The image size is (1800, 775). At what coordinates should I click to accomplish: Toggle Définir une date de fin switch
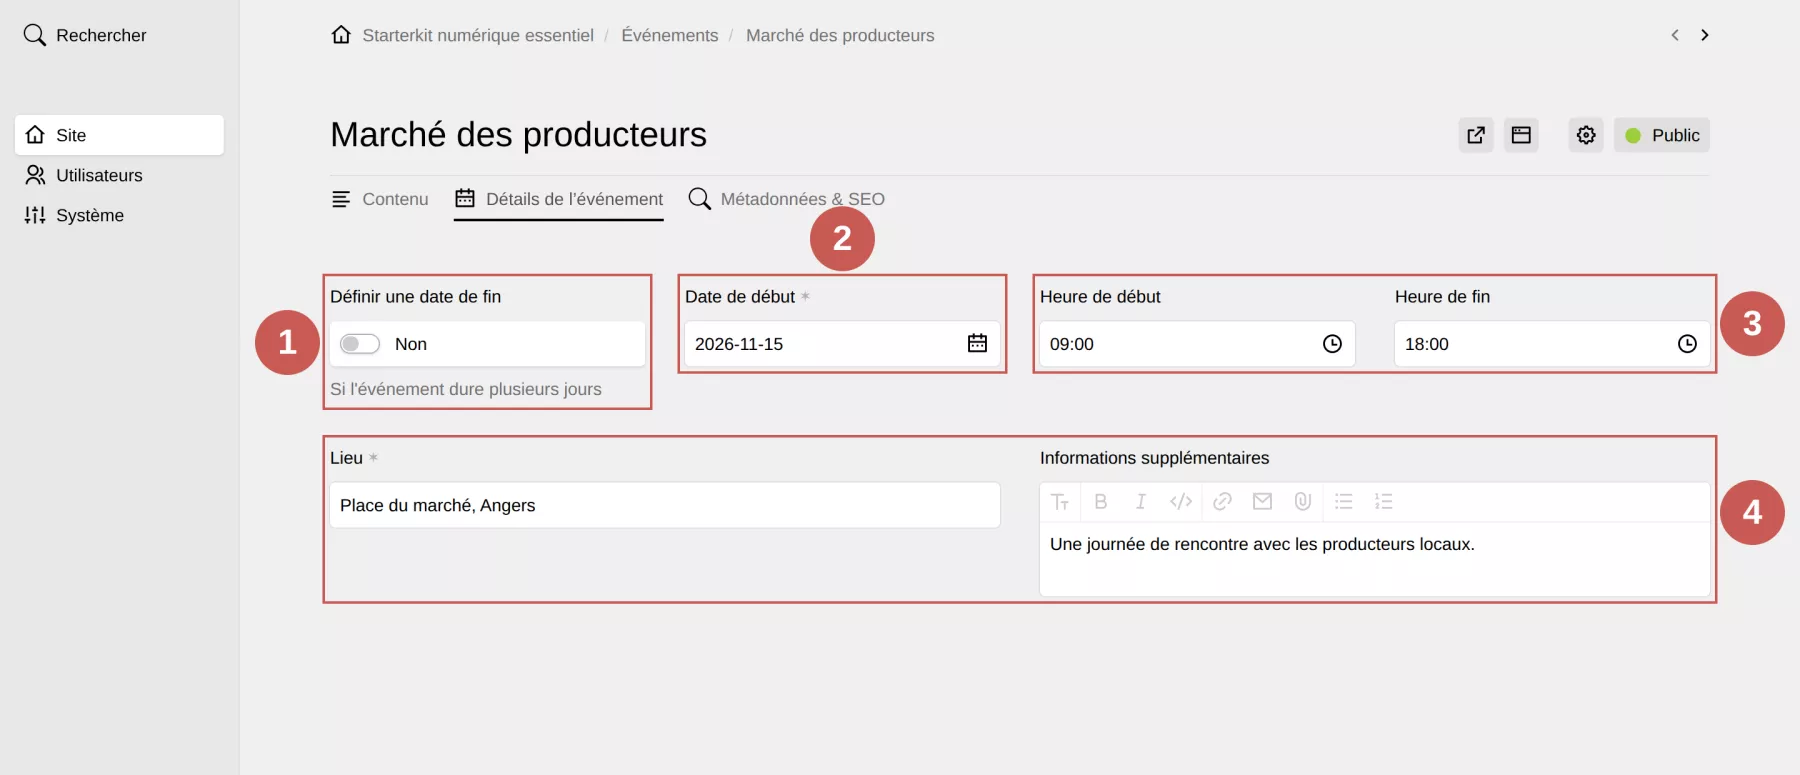pos(360,344)
